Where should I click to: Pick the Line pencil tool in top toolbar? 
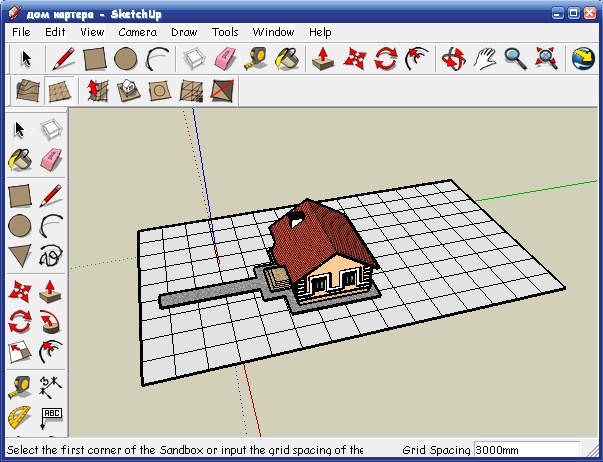pos(63,58)
